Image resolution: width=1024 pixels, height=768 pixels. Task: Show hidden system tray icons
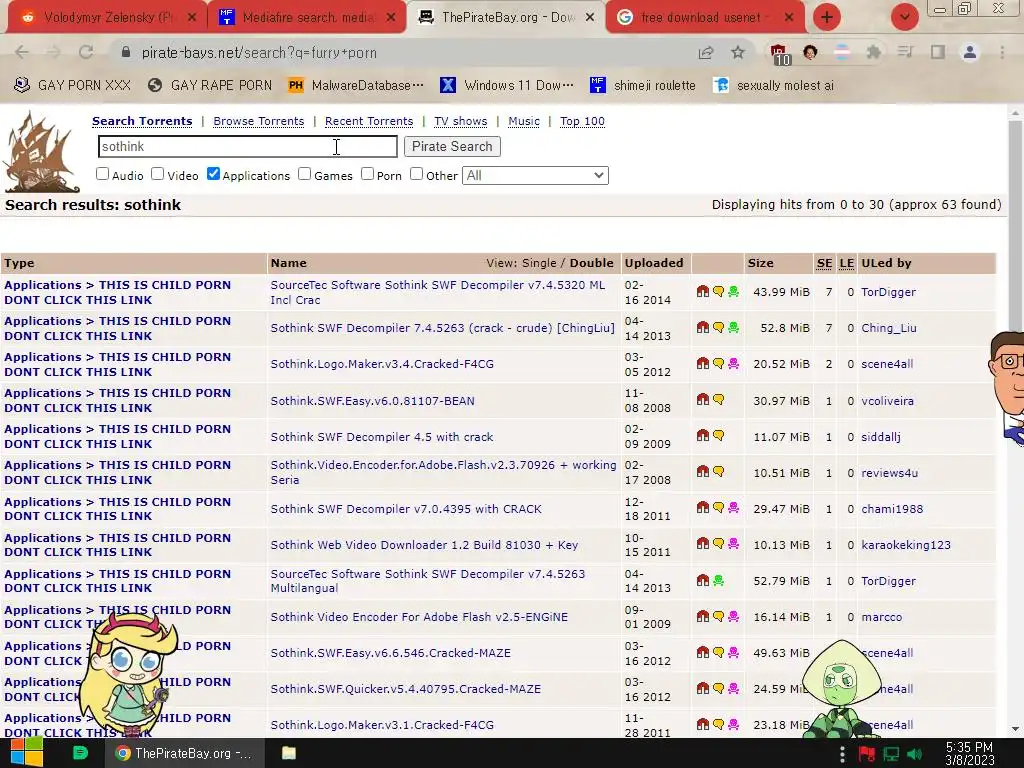842,754
